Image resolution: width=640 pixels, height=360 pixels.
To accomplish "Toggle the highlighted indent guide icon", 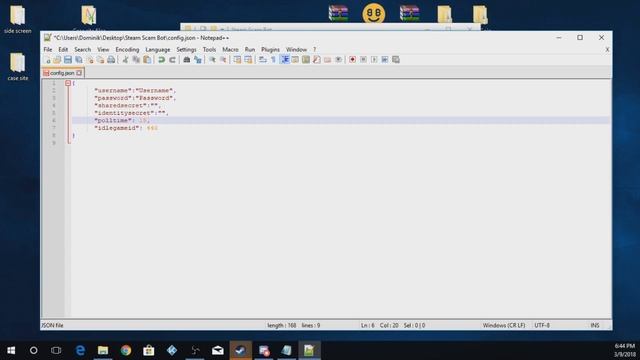I will tap(284, 60).
